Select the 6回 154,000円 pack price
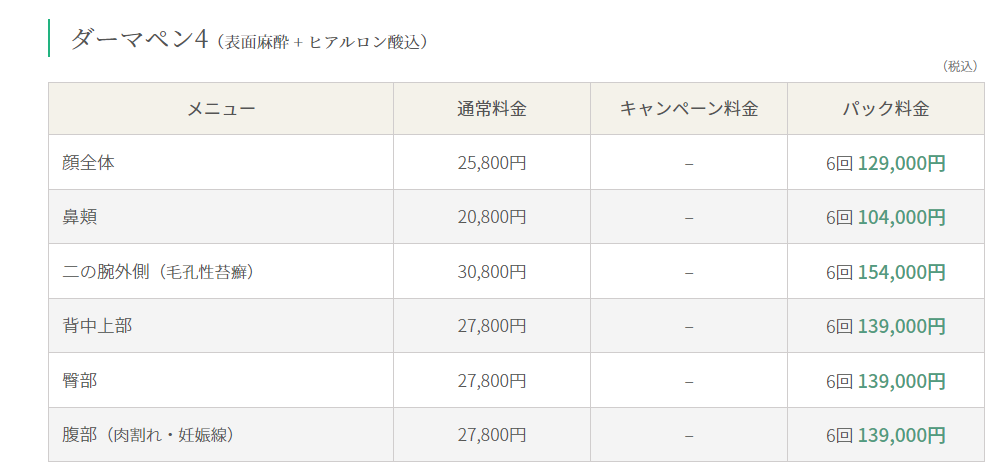Image resolution: width=998 pixels, height=472 pixels. [x=886, y=272]
